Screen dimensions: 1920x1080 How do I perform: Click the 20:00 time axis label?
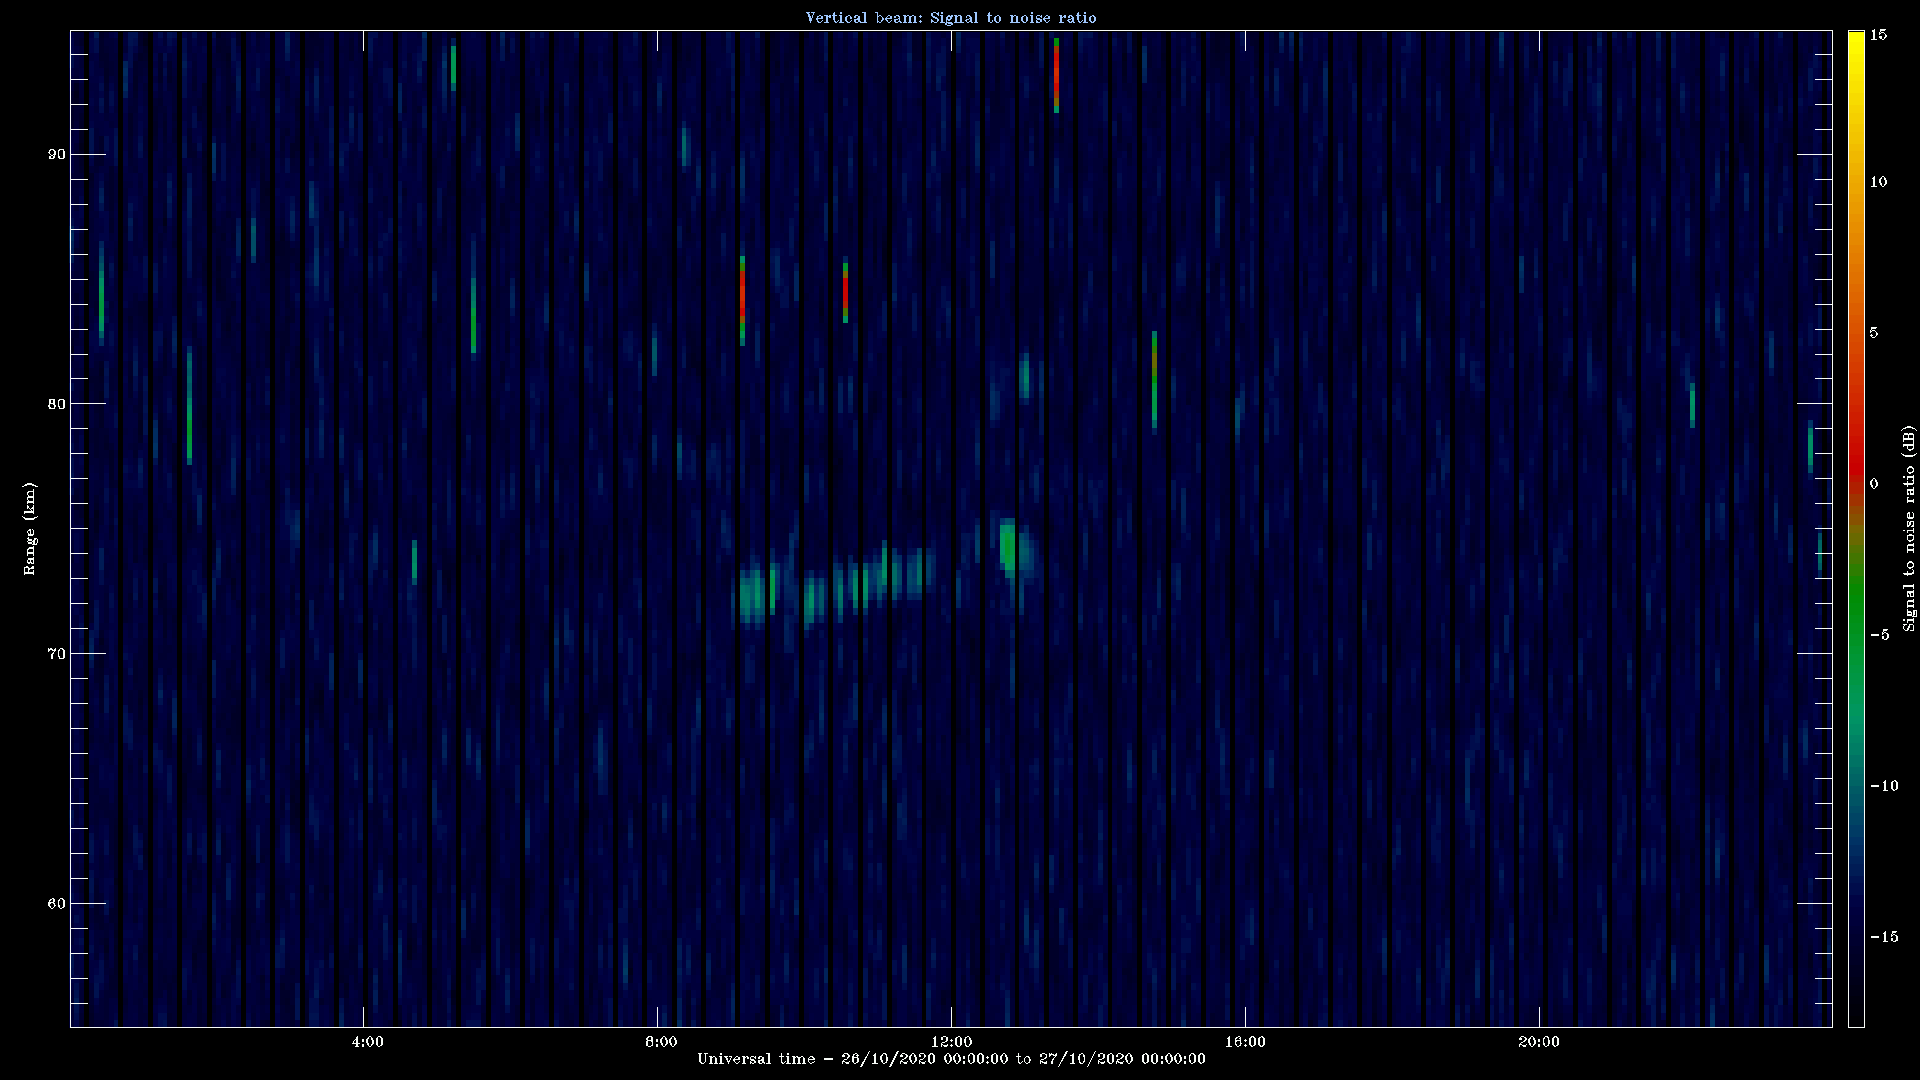pyautogui.click(x=1538, y=1042)
